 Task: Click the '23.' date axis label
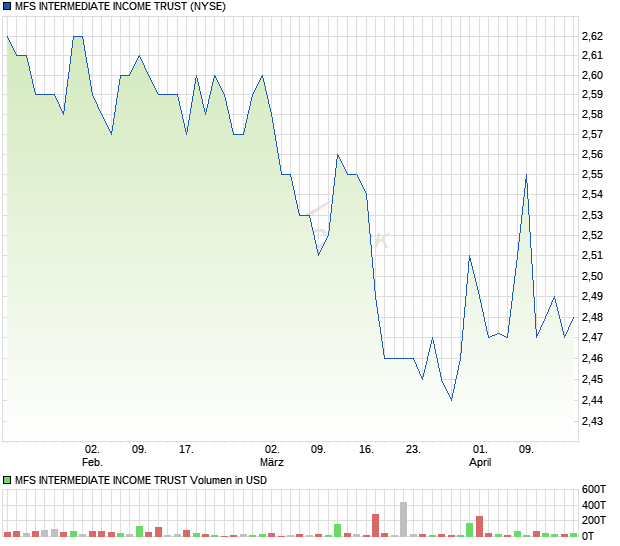[x=413, y=450]
